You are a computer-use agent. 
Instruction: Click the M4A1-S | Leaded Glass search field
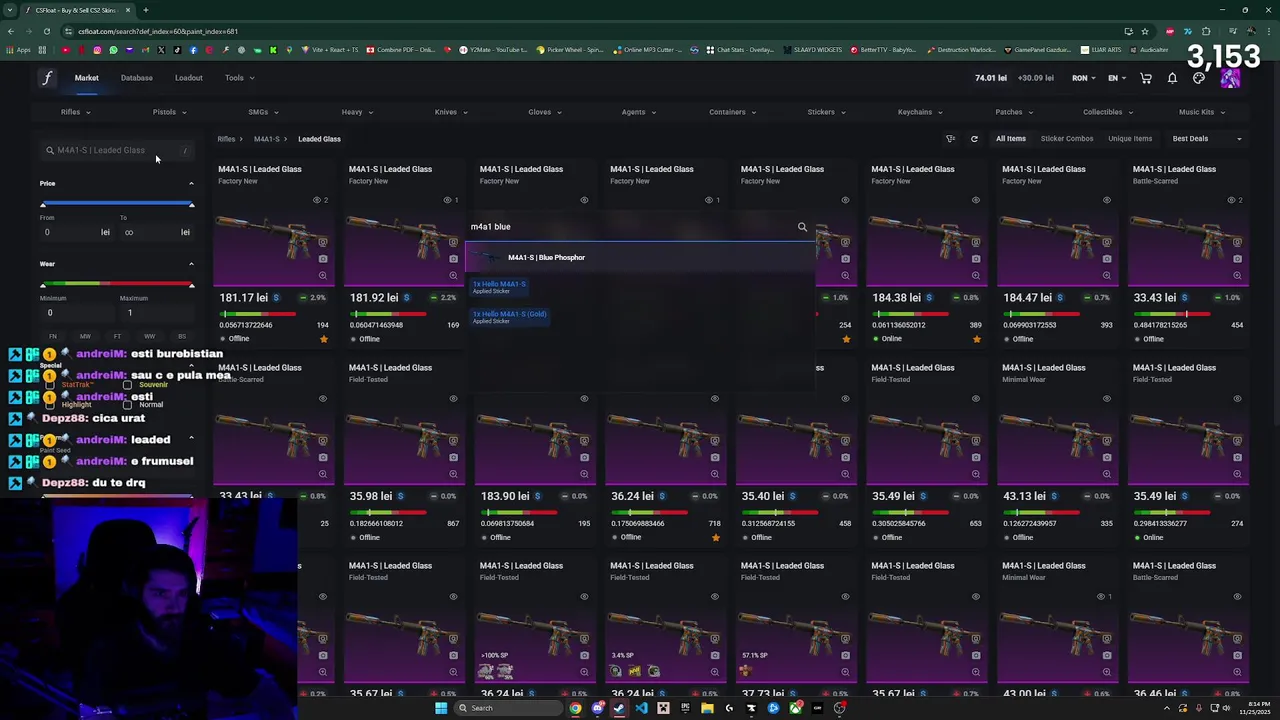point(116,150)
